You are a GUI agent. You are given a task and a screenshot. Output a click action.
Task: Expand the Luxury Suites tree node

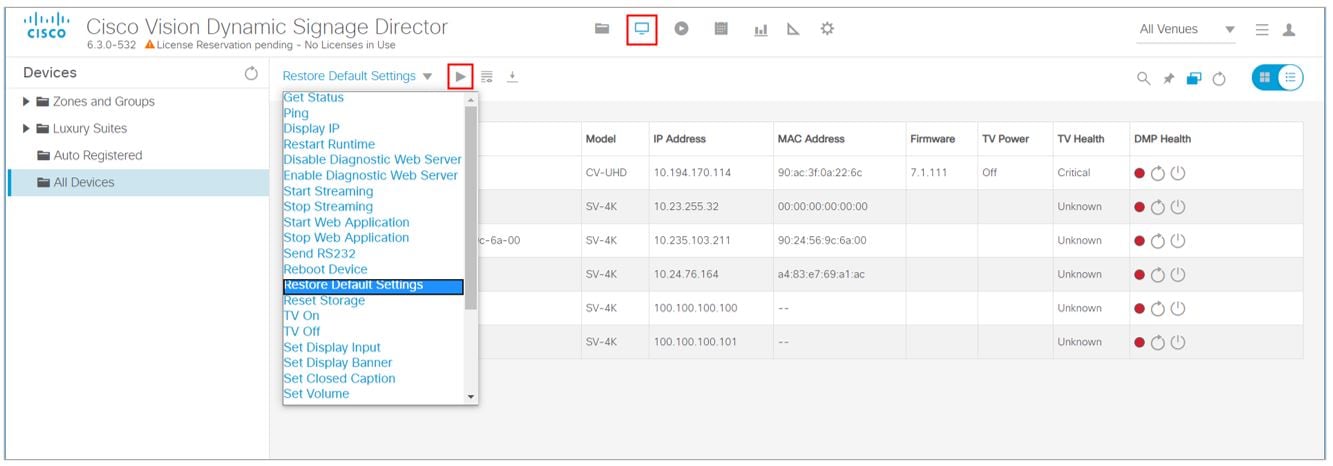coord(26,129)
